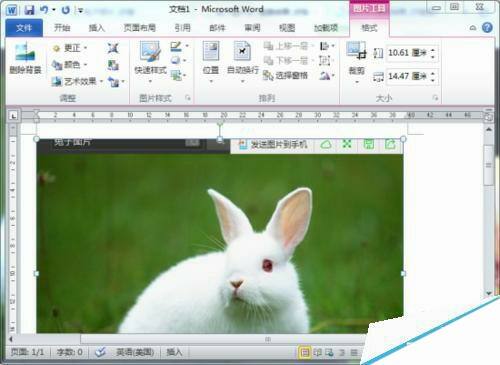The height and width of the screenshot is (365, 500).
Task: Click the tab selector (L) at ruler corner
Action: [x=13, y=116]
